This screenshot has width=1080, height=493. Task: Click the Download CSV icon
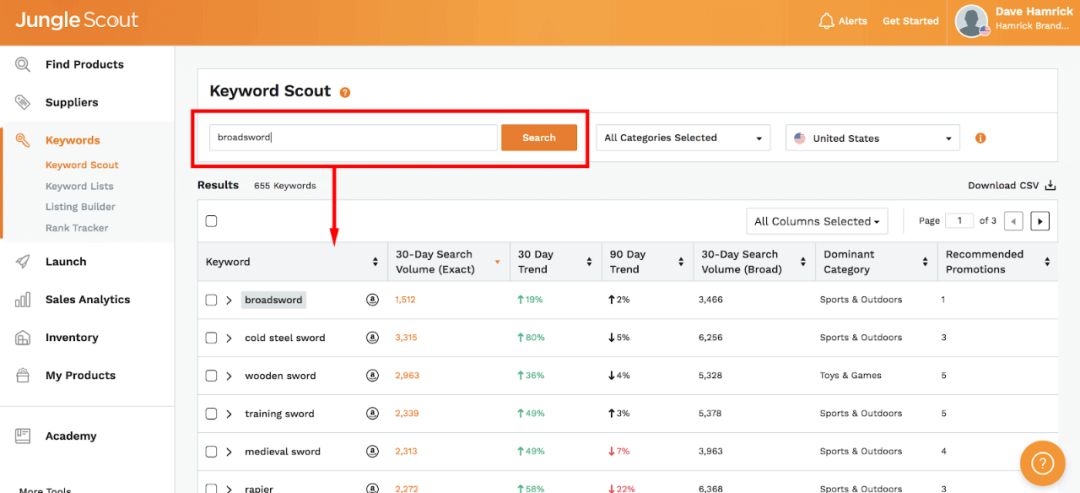(1050, 185)
